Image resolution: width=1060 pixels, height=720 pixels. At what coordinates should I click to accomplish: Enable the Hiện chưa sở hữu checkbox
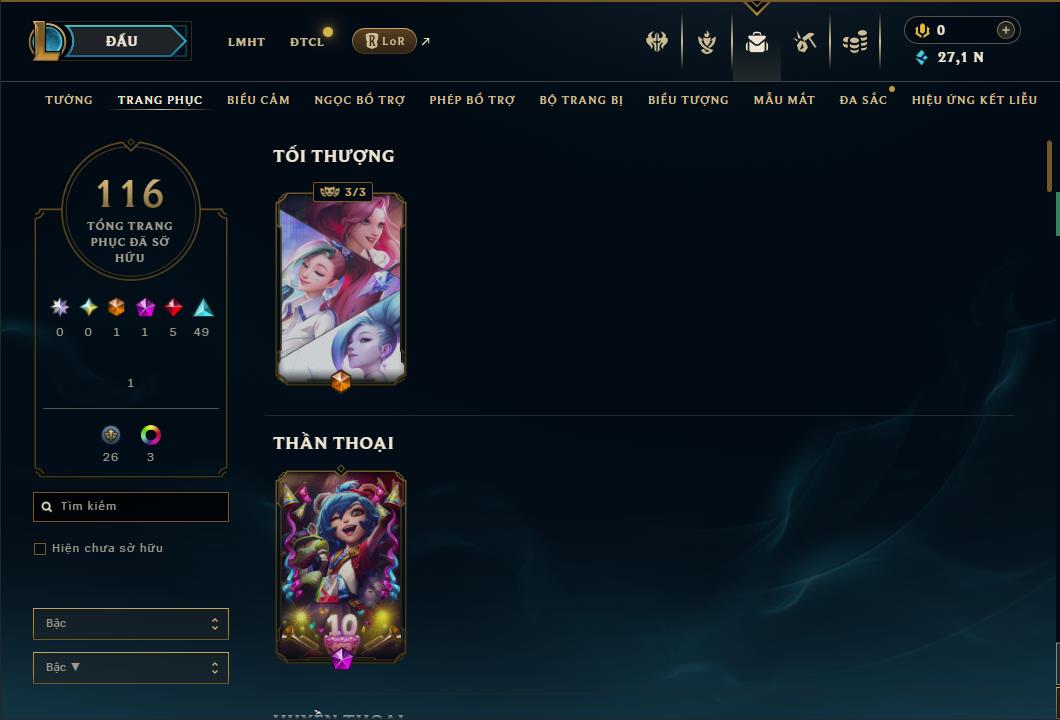coord(40,548)
